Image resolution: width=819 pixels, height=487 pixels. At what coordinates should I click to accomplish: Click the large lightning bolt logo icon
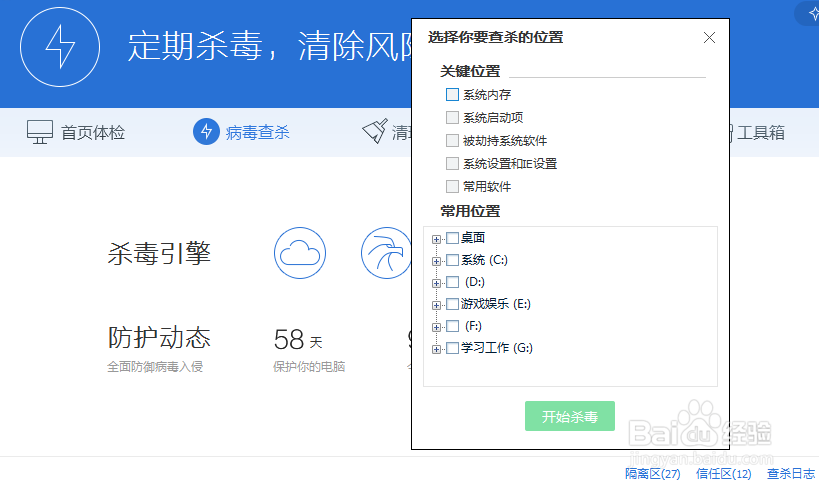60,47
